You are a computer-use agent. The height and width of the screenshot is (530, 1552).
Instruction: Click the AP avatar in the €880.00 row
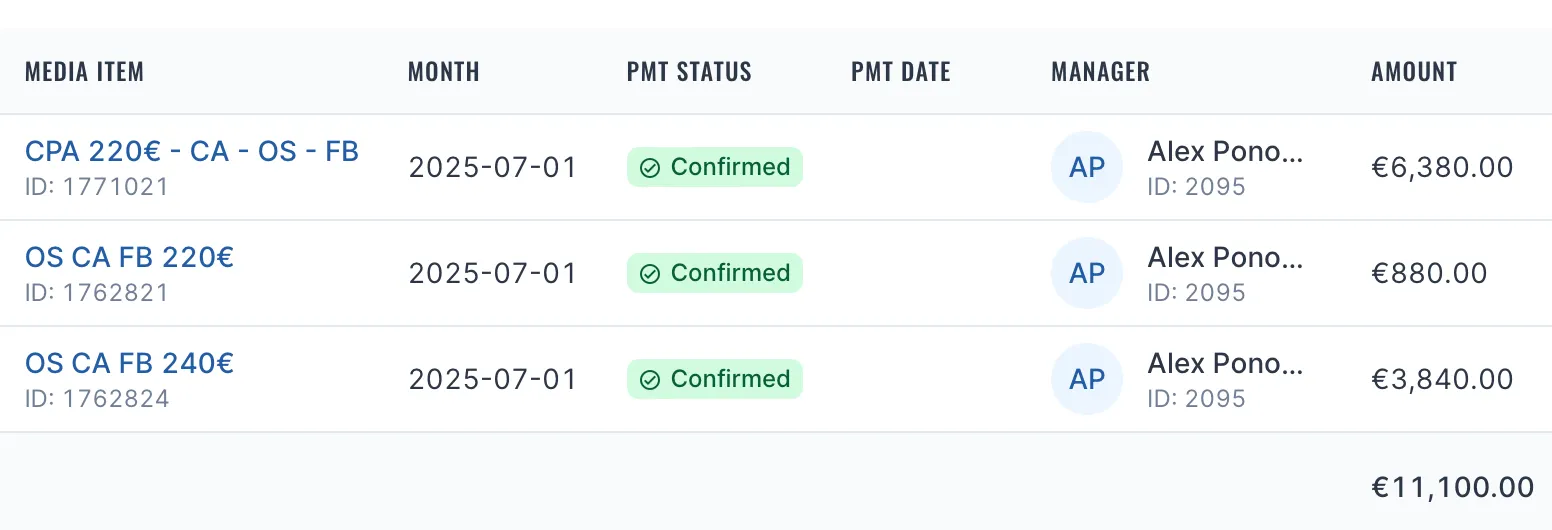[x=1087, y=274]
